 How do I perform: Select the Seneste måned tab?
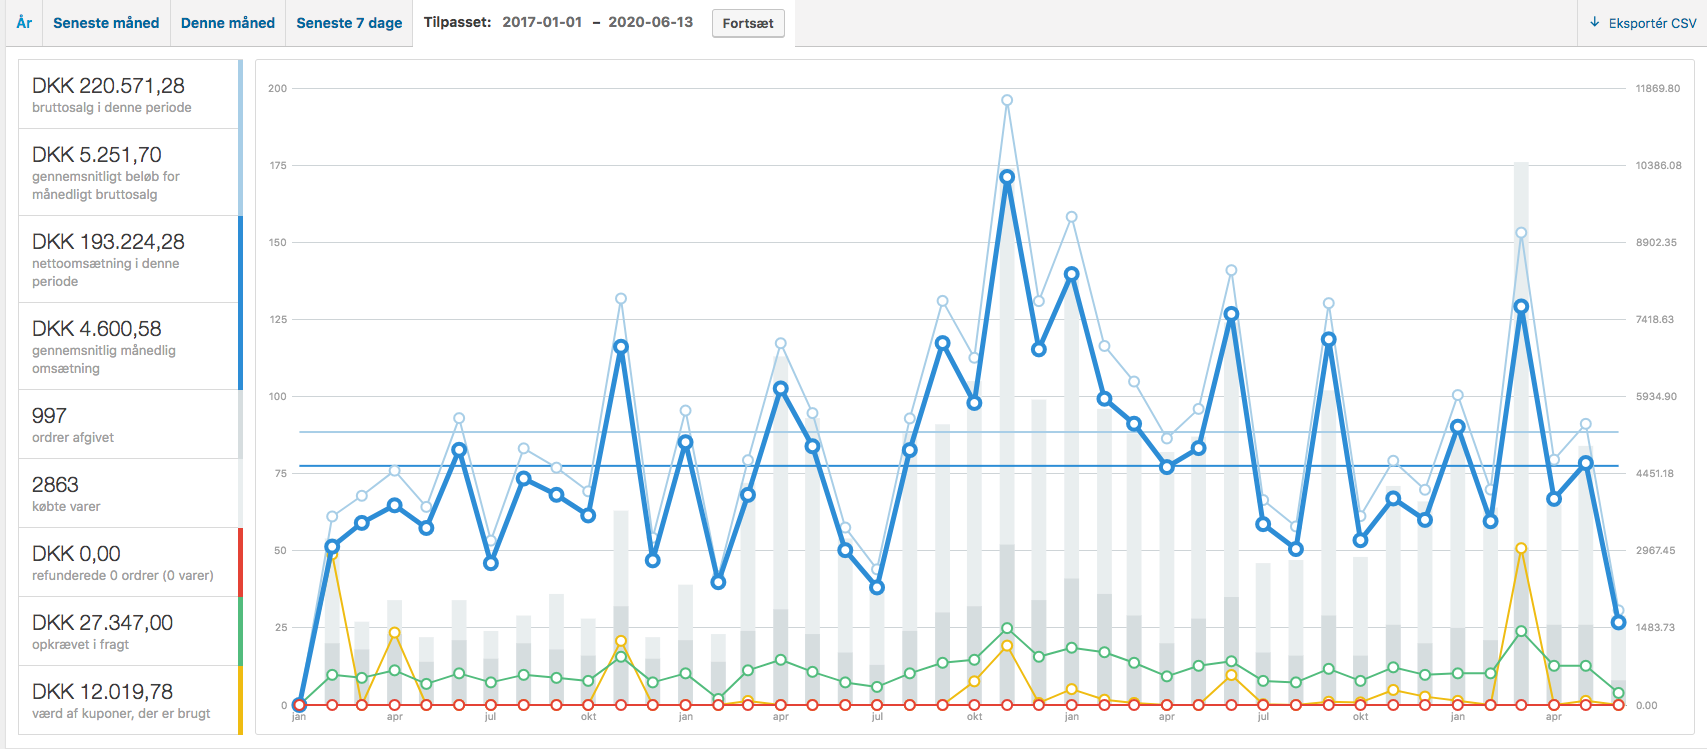[x=106, y=23]
